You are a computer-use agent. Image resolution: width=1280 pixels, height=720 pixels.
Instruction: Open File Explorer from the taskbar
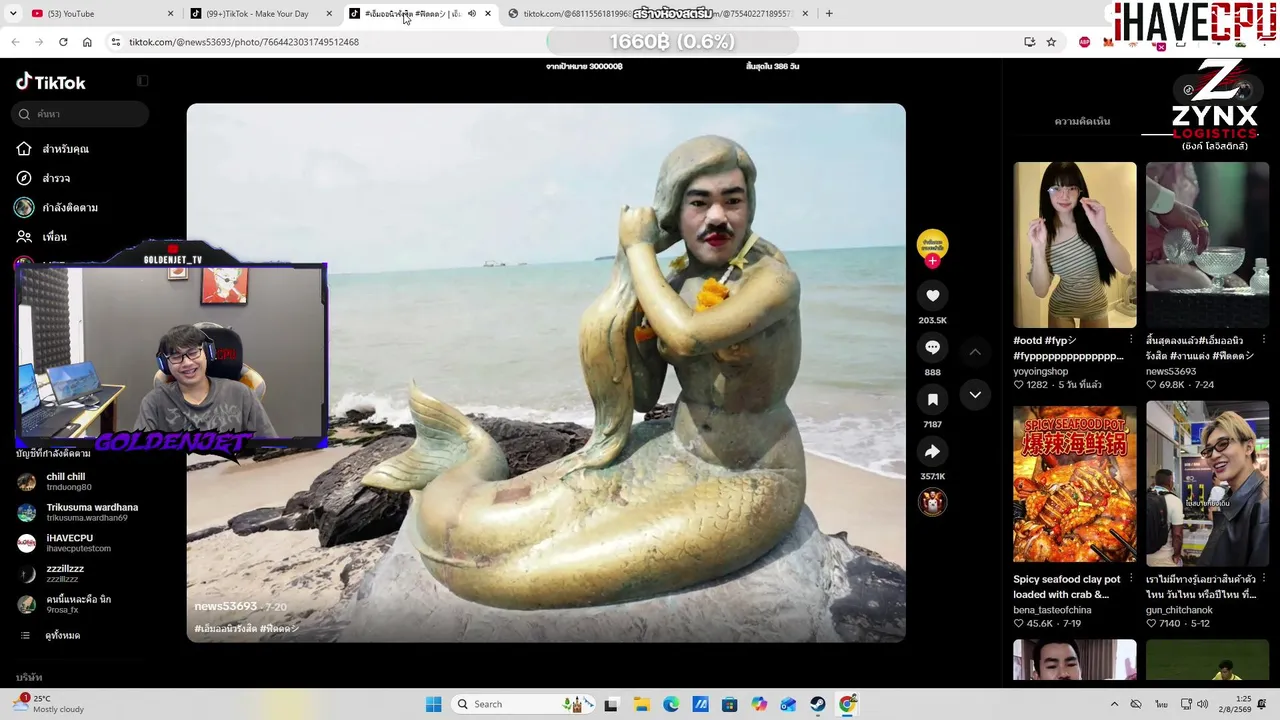click(641, 704)
